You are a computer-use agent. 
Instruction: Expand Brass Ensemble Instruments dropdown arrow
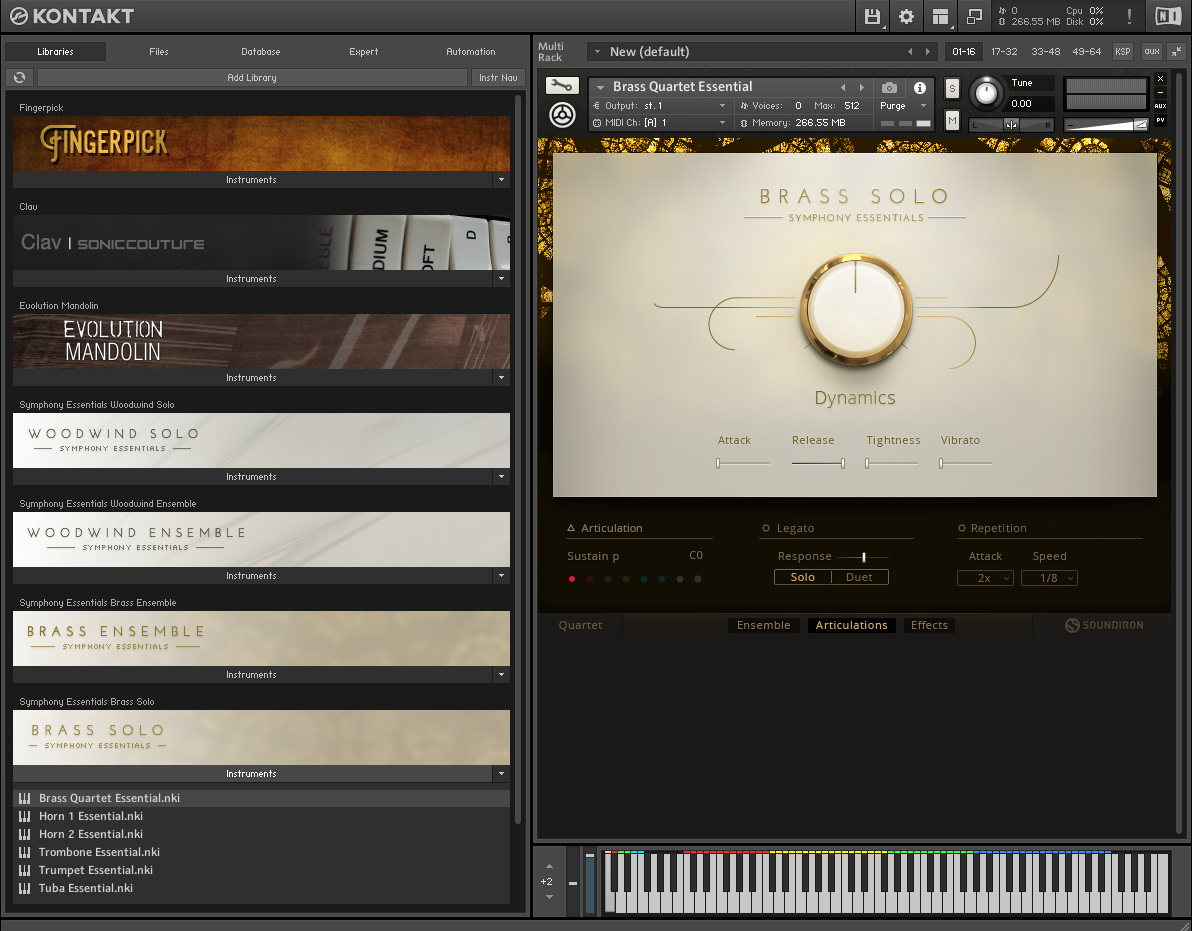tap(501, 675)
